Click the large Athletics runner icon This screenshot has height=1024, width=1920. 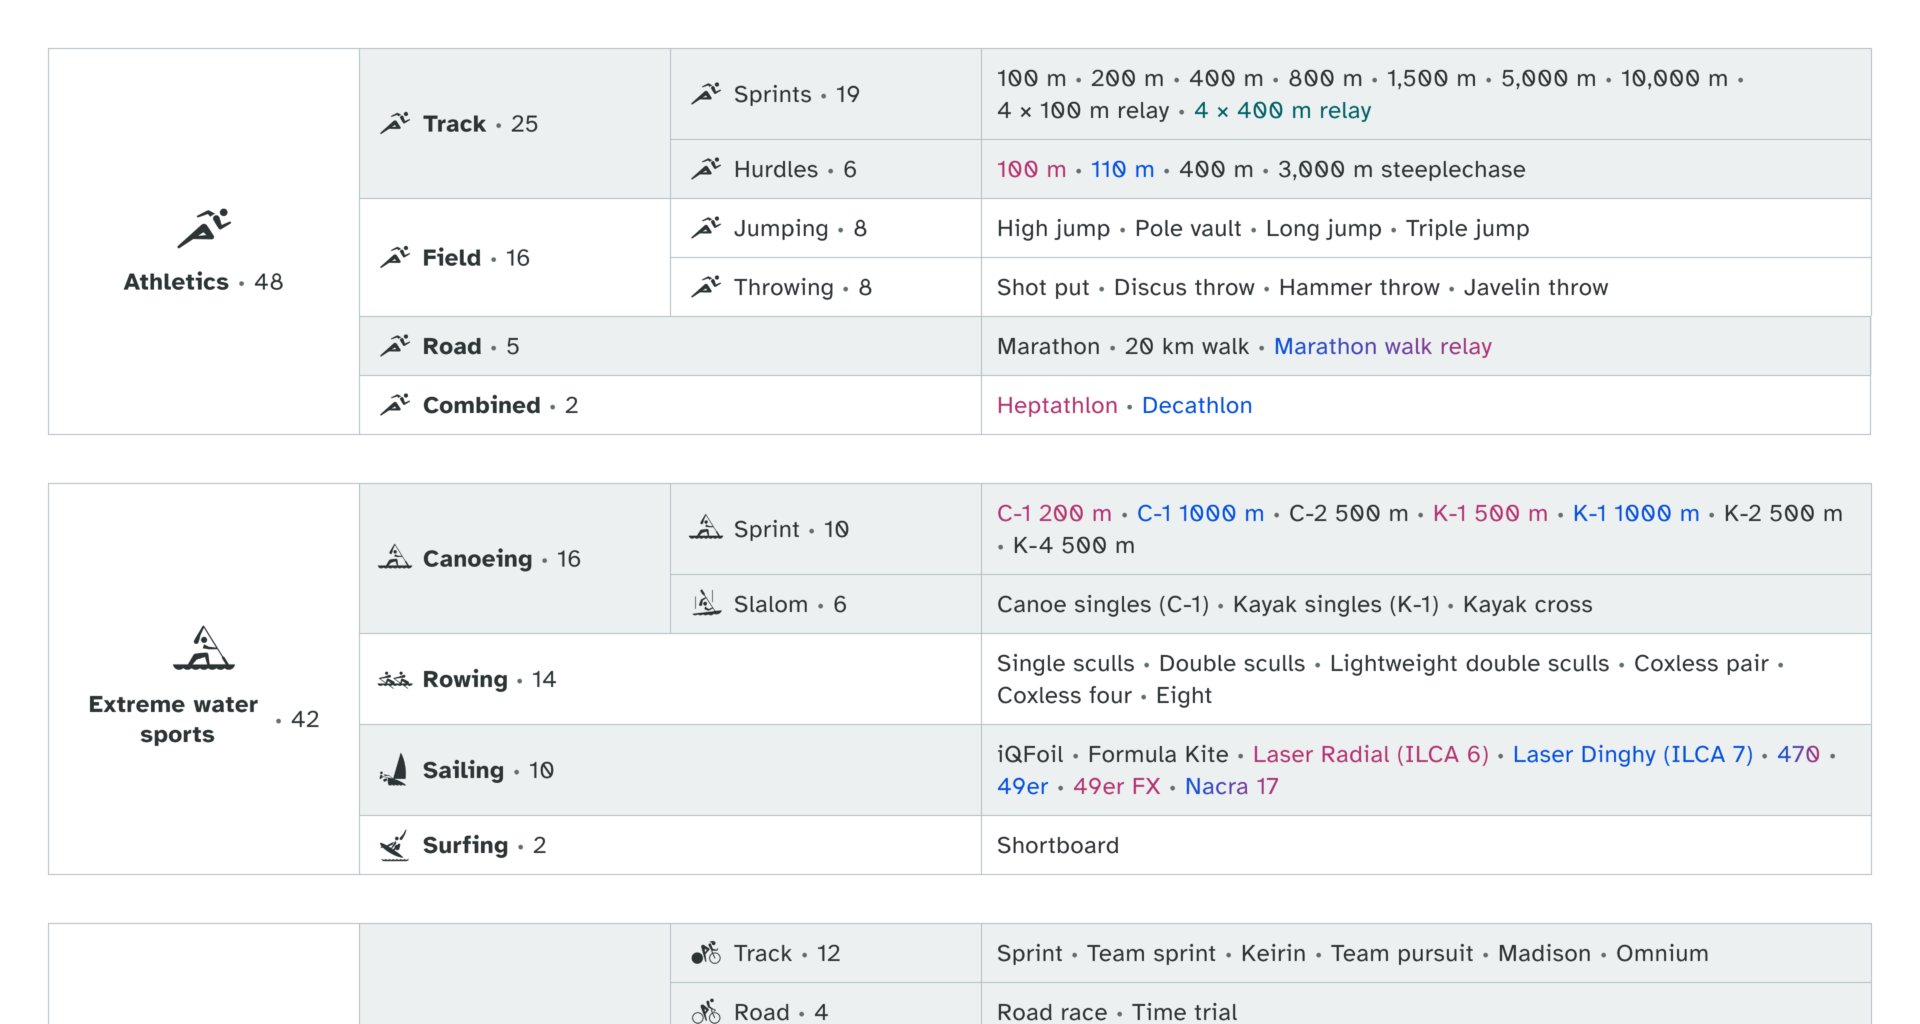(204, 228)
